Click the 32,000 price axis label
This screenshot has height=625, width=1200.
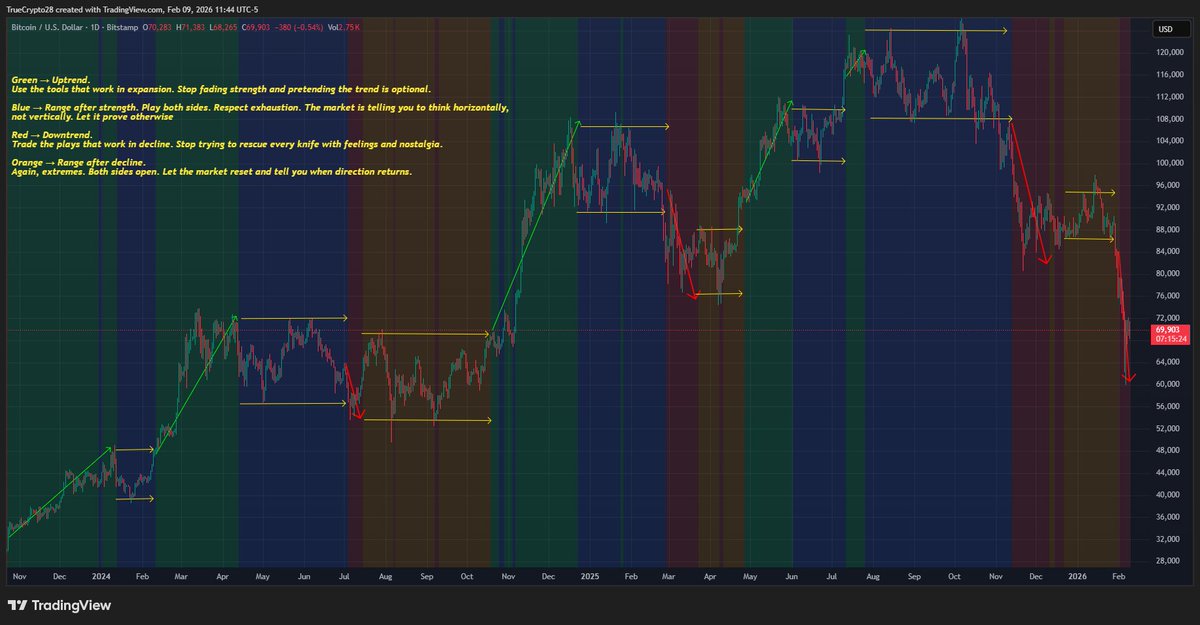(1166, 539)
